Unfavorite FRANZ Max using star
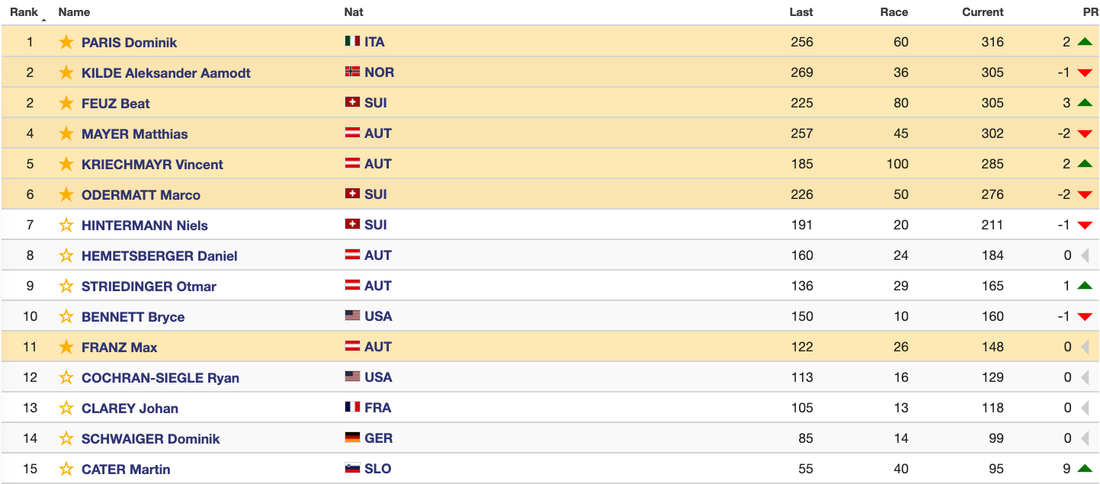This screenshot has height=484, width=1100. (66, 347)
